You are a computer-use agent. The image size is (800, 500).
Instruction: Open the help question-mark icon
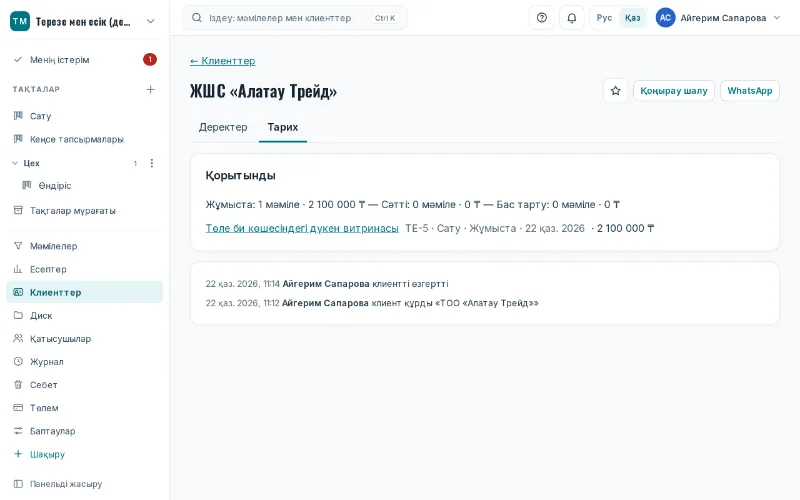(542, 18)
